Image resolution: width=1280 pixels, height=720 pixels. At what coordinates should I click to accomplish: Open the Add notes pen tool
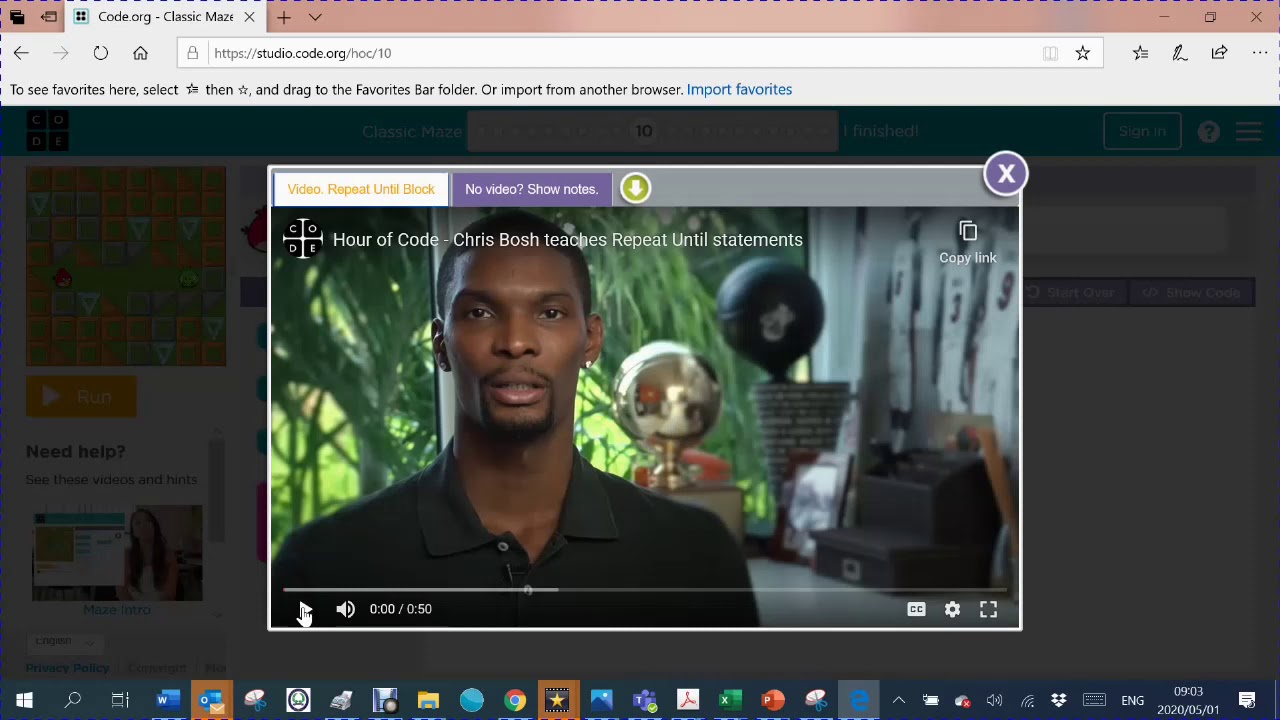(x=1180, y=53)
